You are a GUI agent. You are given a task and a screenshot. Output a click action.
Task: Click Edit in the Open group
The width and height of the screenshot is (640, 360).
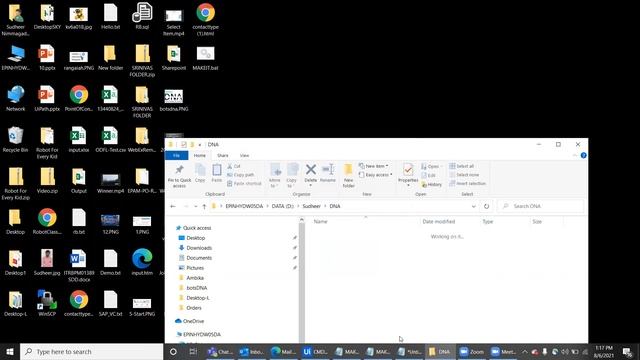[429, 175]
